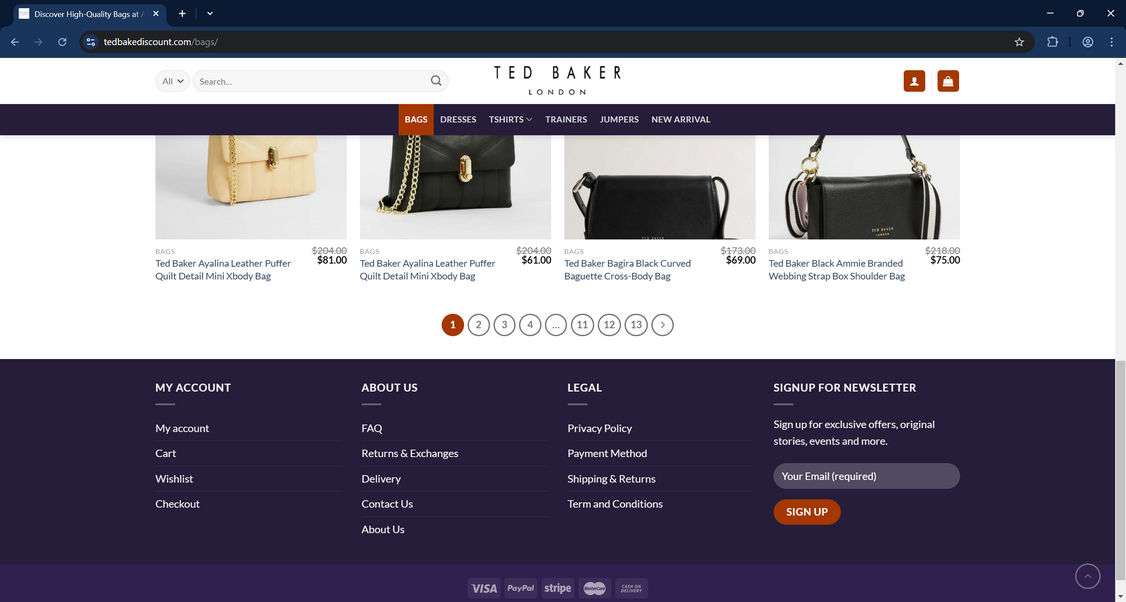The width and height of the screenshot is (1126, 602).
Task: Open the tab search dropdown arrow
Action: coord(210,14)
